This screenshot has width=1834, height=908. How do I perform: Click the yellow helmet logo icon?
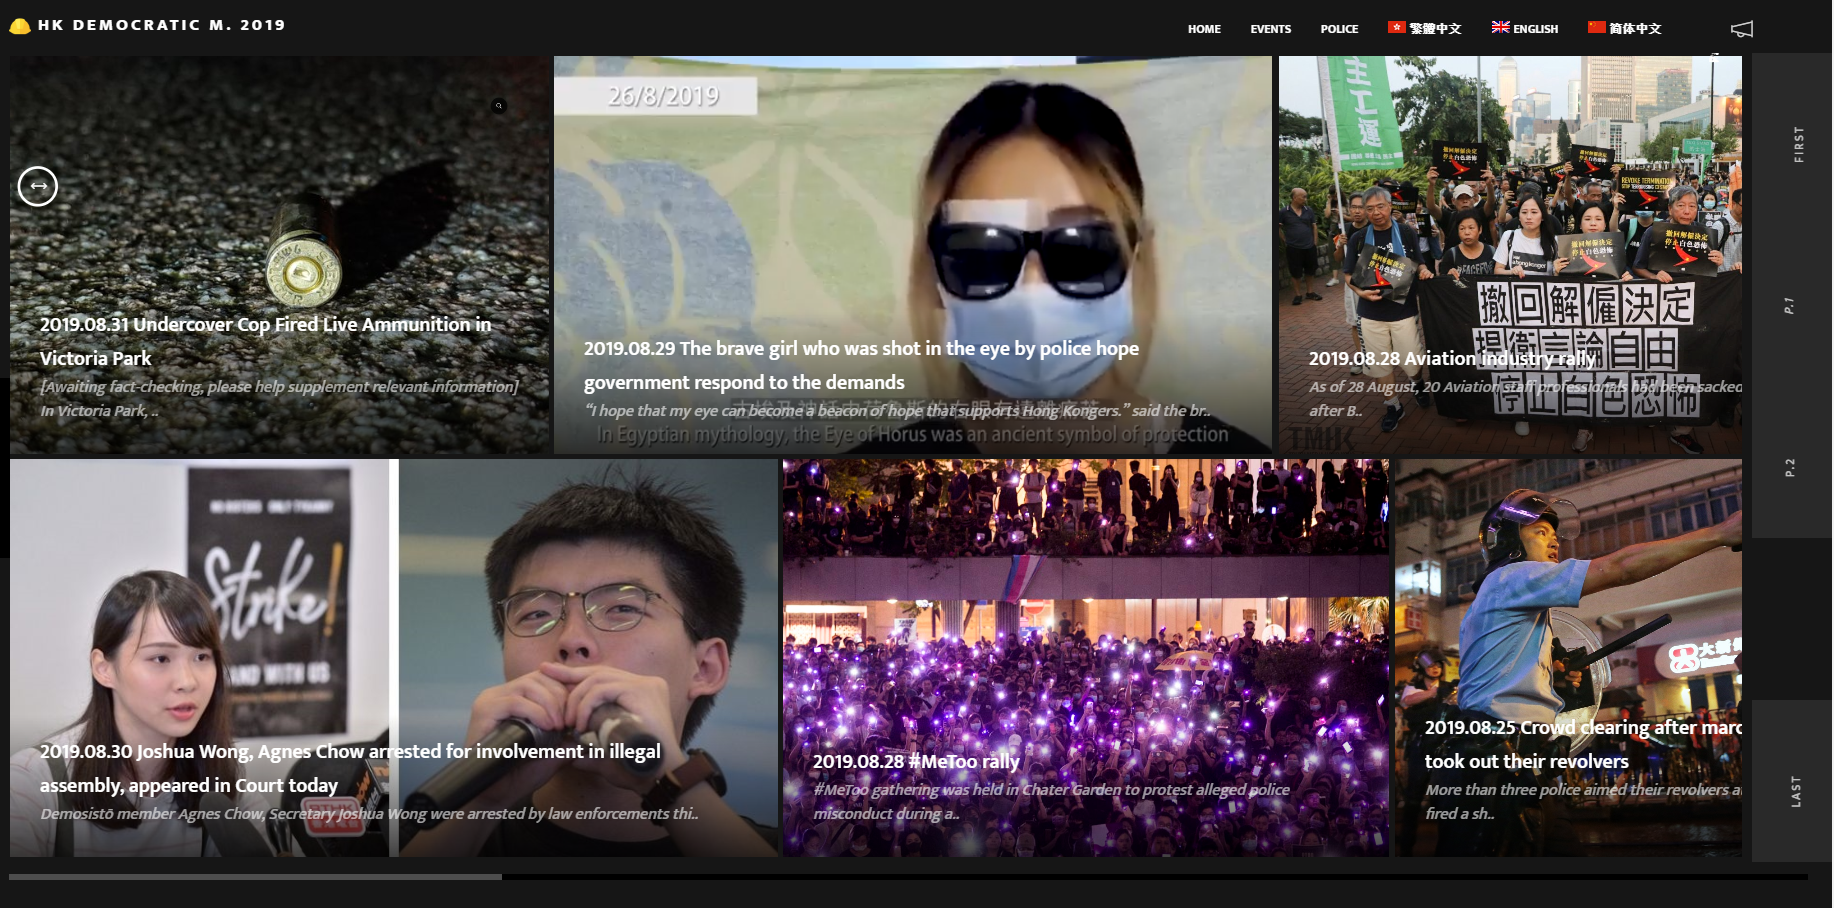point(20,26)
